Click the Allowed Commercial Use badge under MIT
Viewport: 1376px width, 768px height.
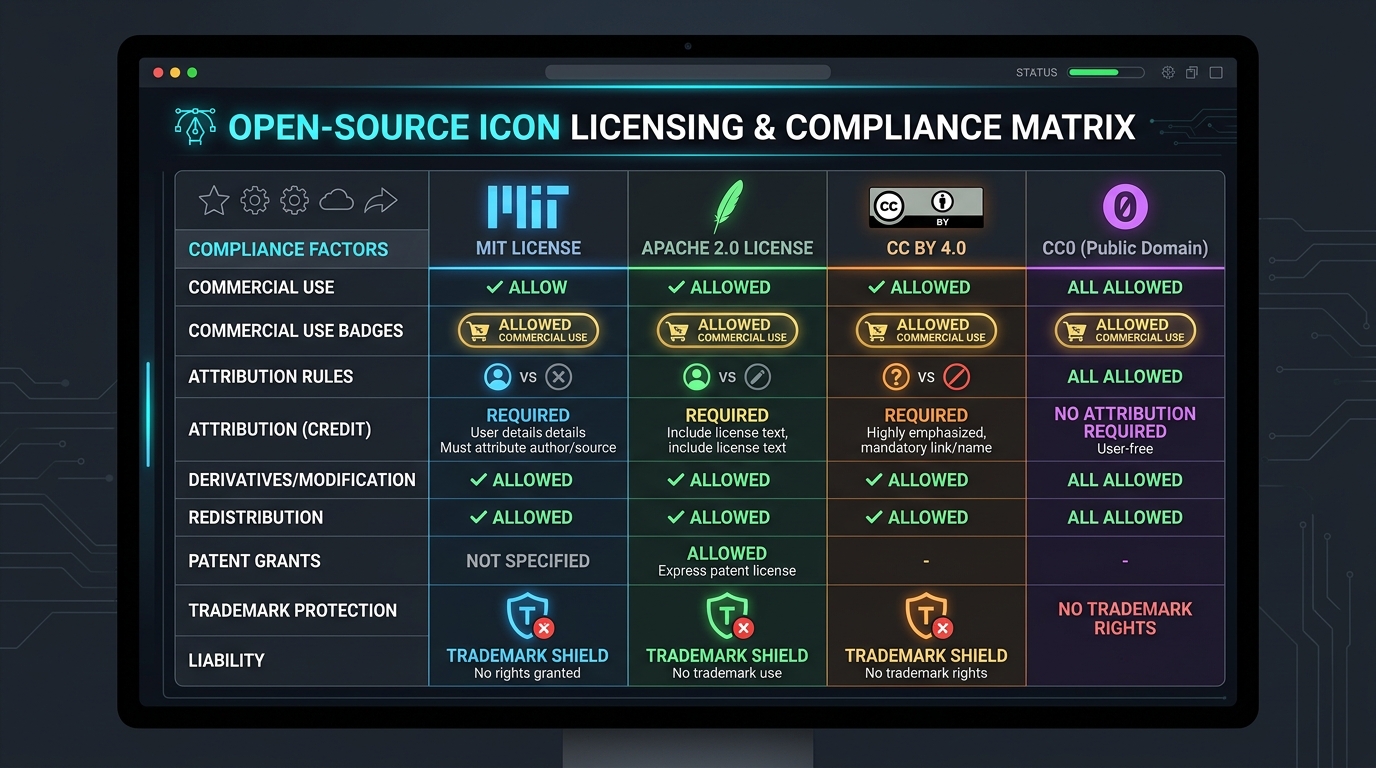point(528,330)
